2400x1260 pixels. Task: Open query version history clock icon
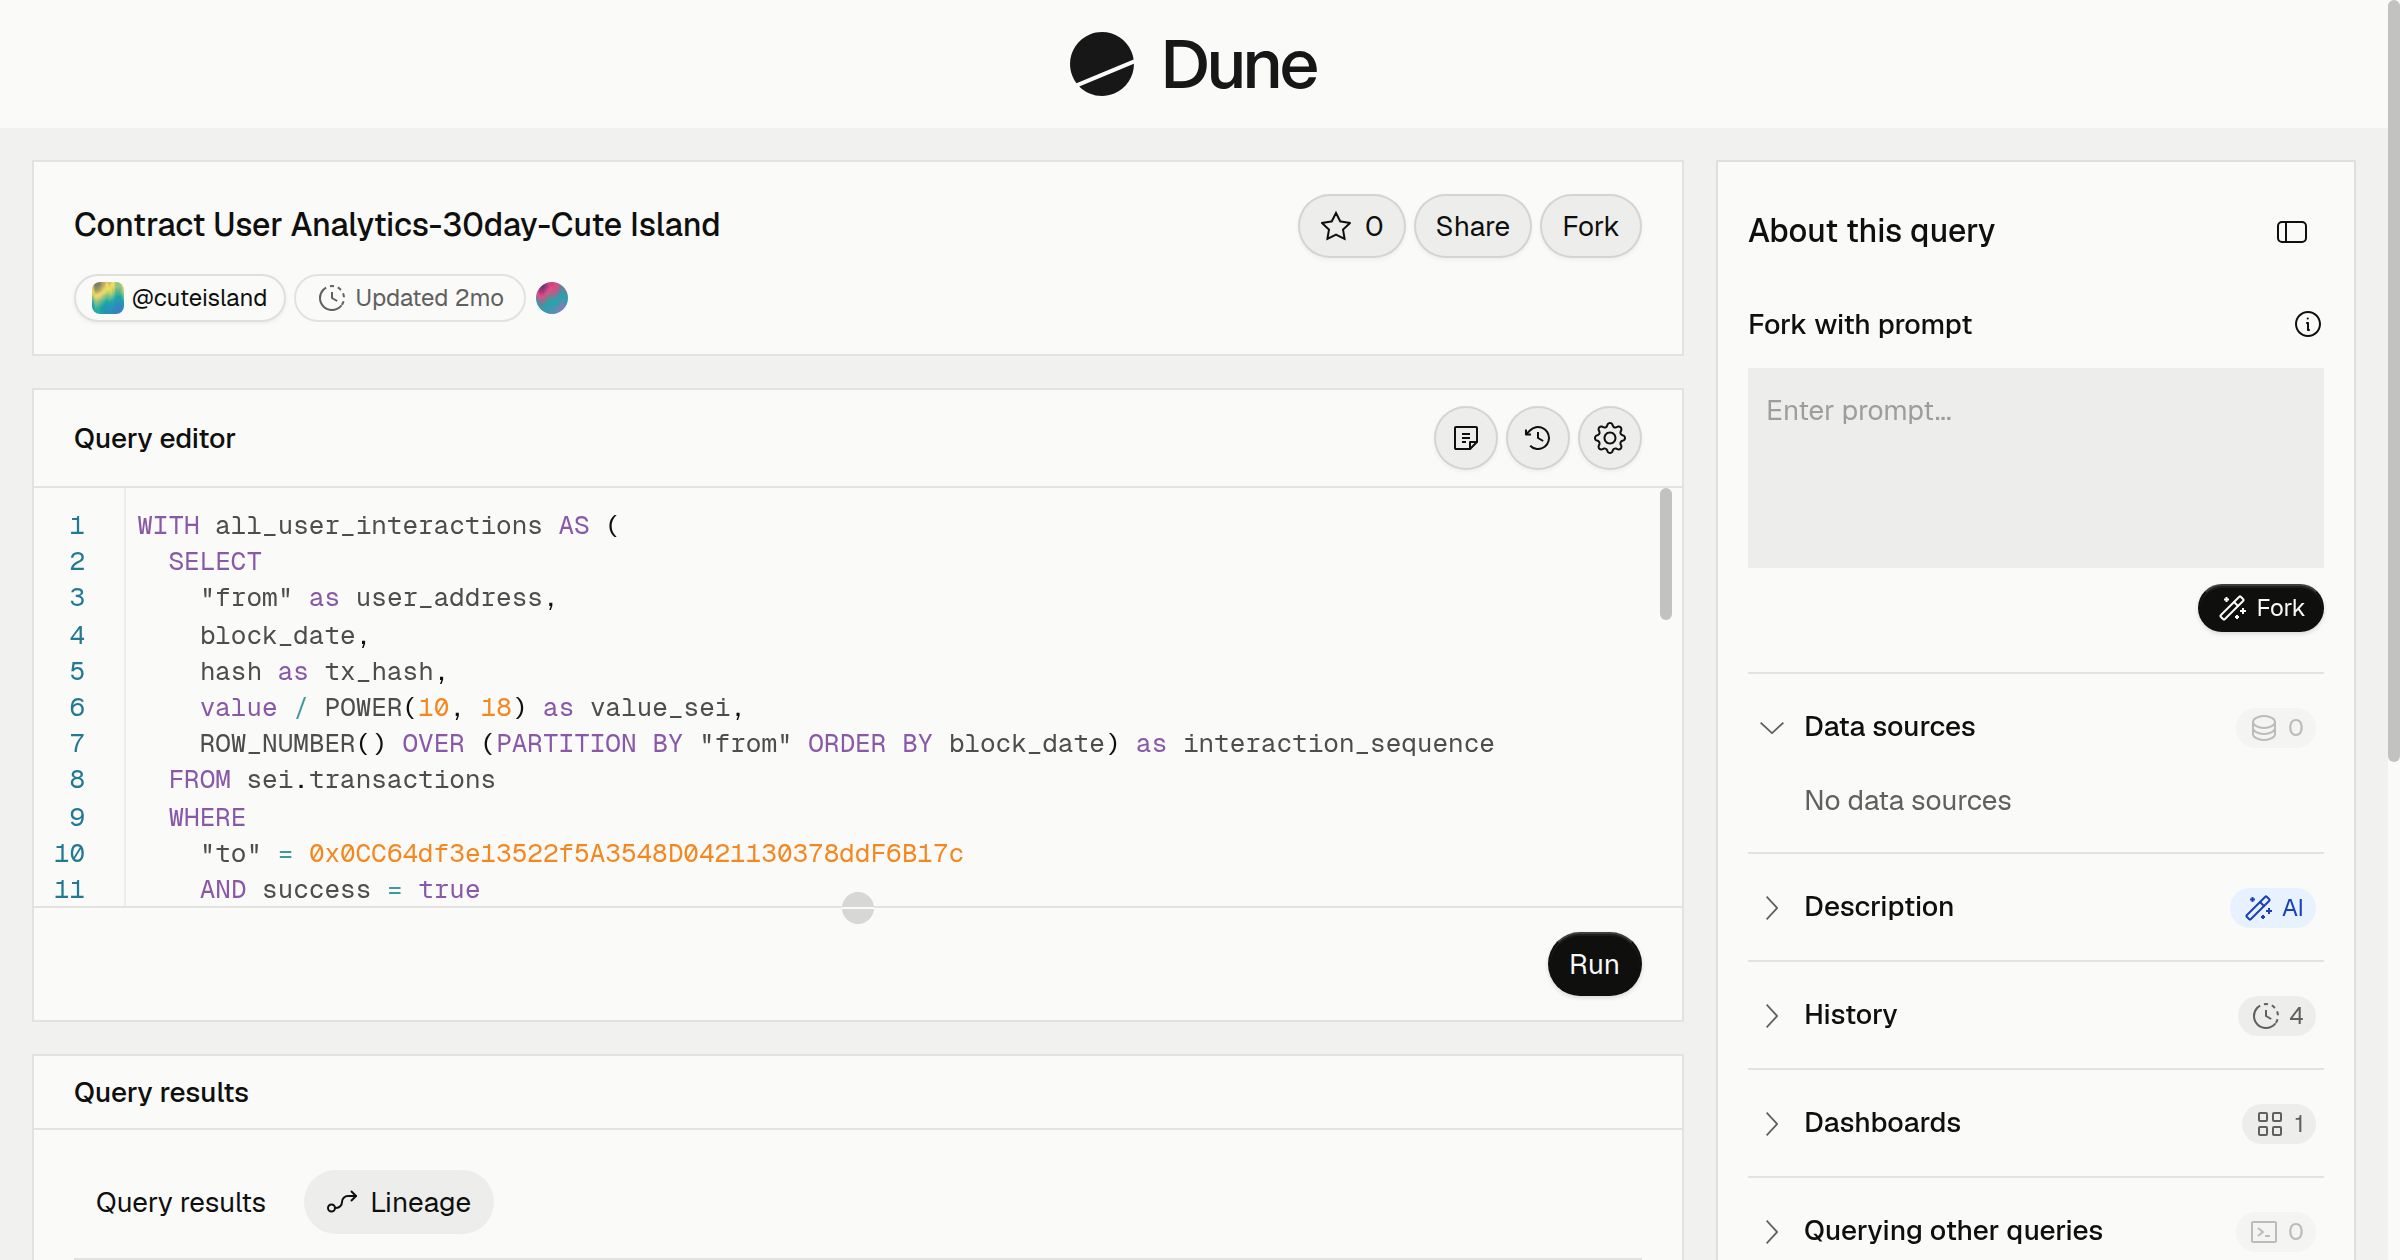pyautogui.click(x=1538, y=438)
